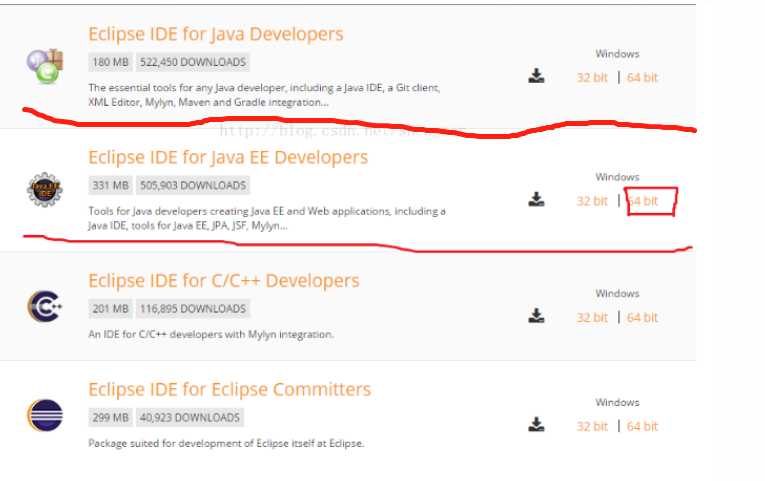
Task: Click Windows label in Java EE Developers row
Action: point(617,177)
